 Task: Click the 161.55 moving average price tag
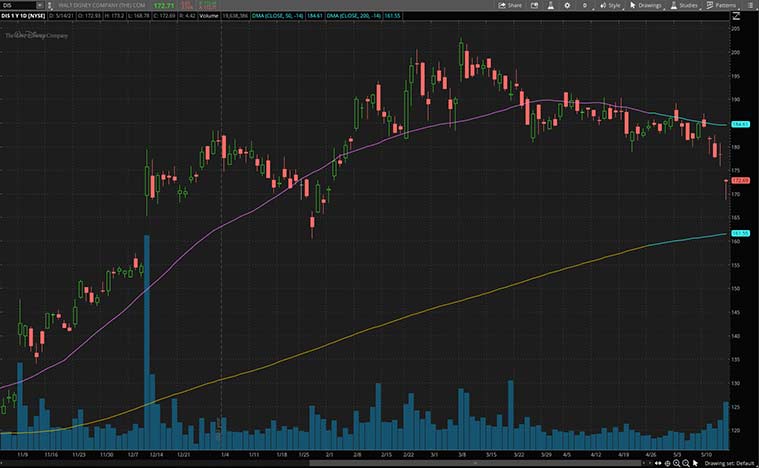point(741,234)
